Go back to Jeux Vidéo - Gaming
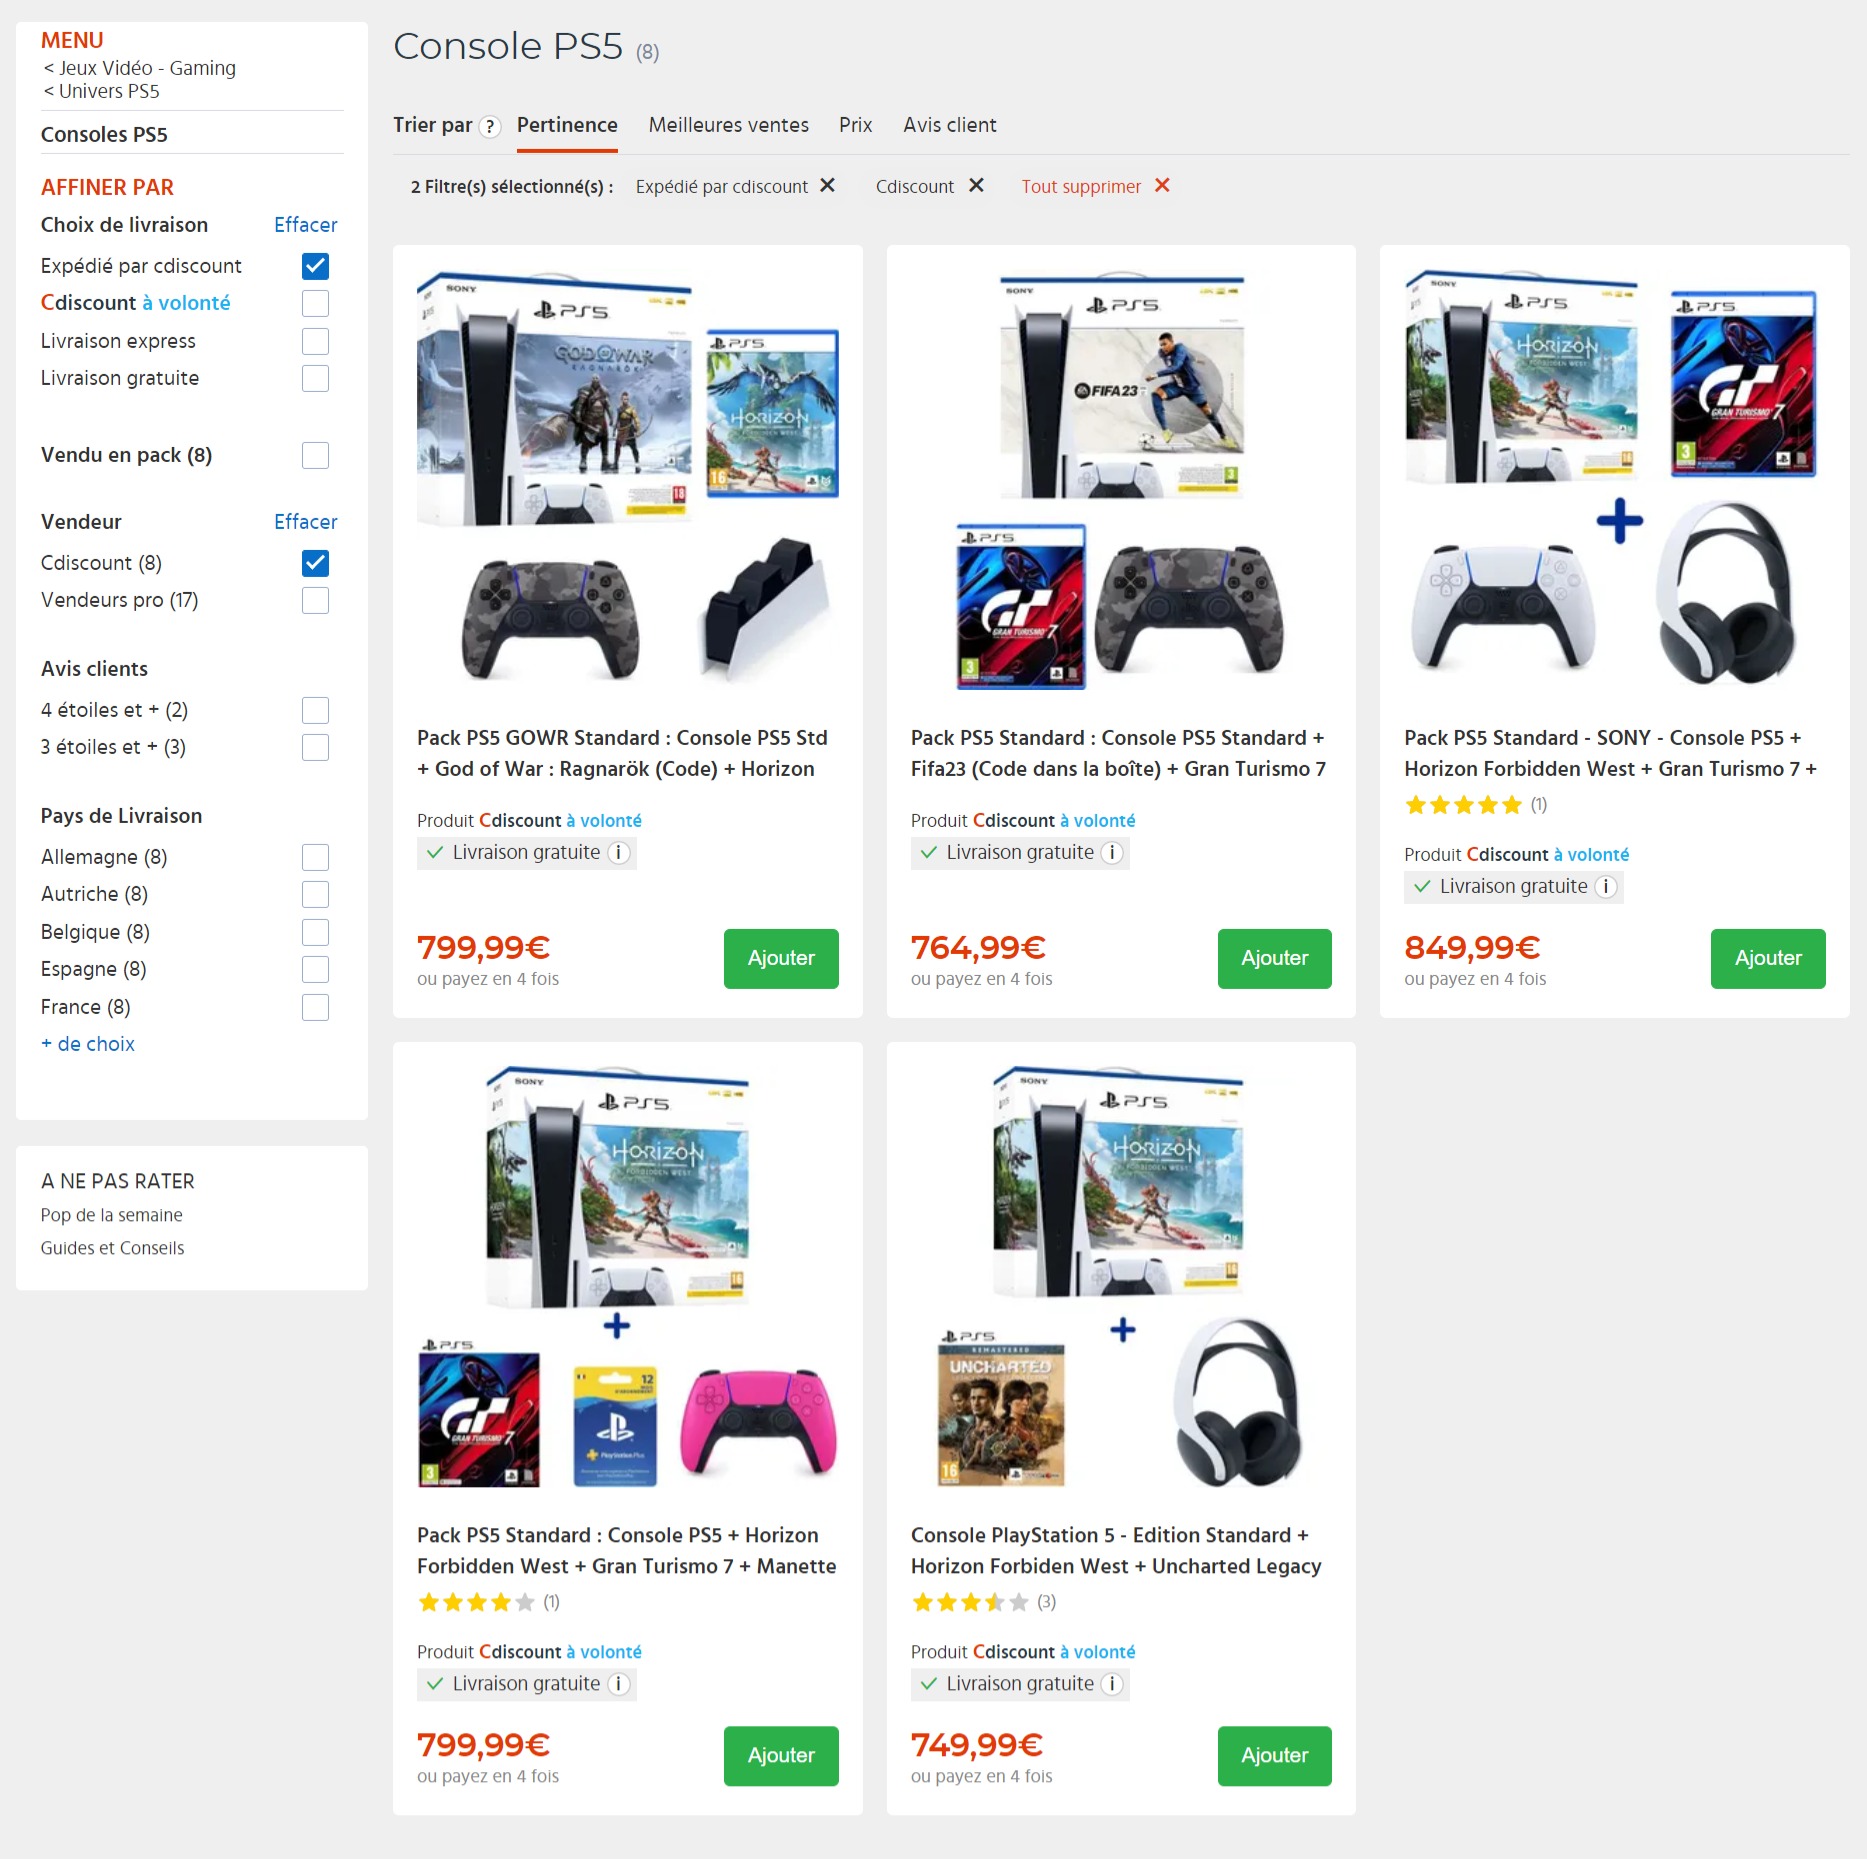 point(139,68)
